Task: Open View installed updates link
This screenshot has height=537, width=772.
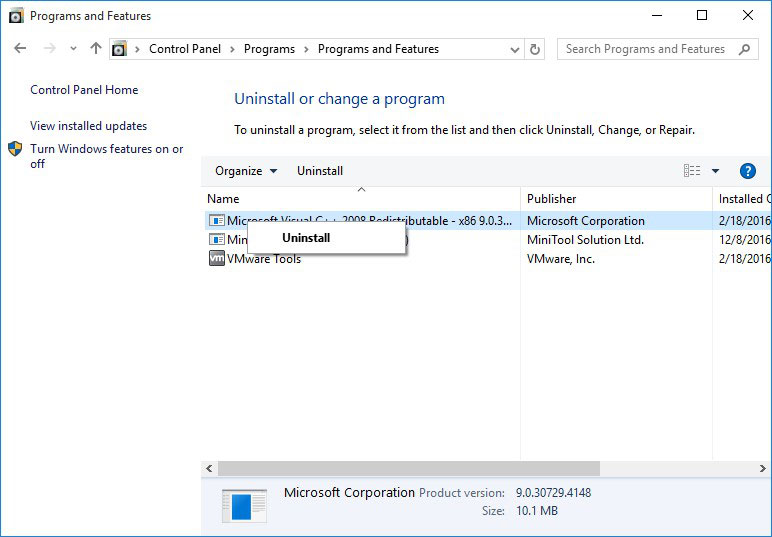Action: coord(89,126)
